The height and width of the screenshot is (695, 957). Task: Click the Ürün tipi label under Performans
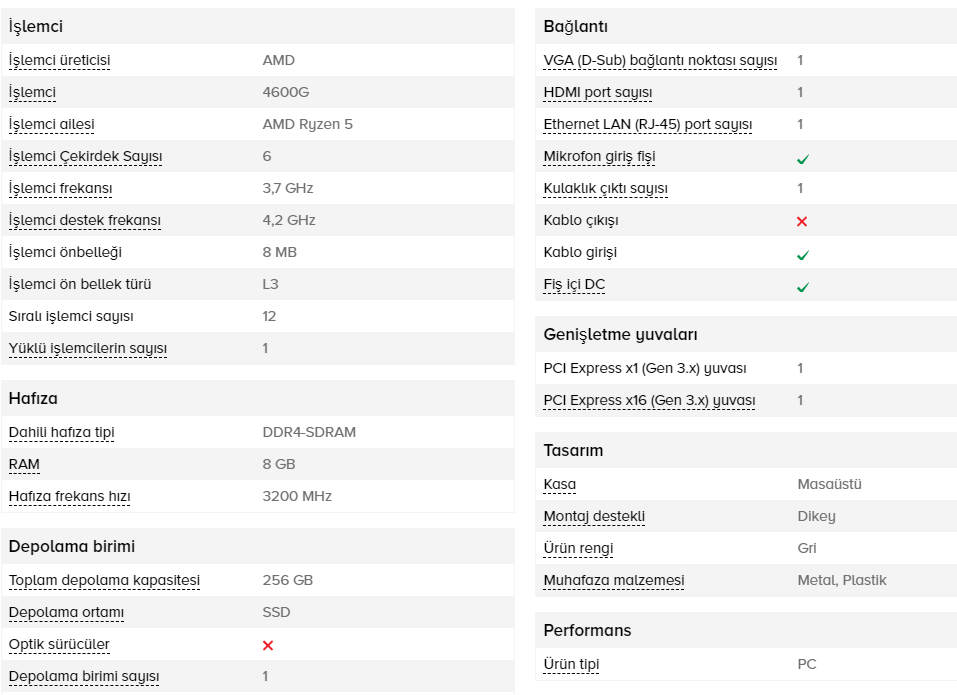(571, 664)
